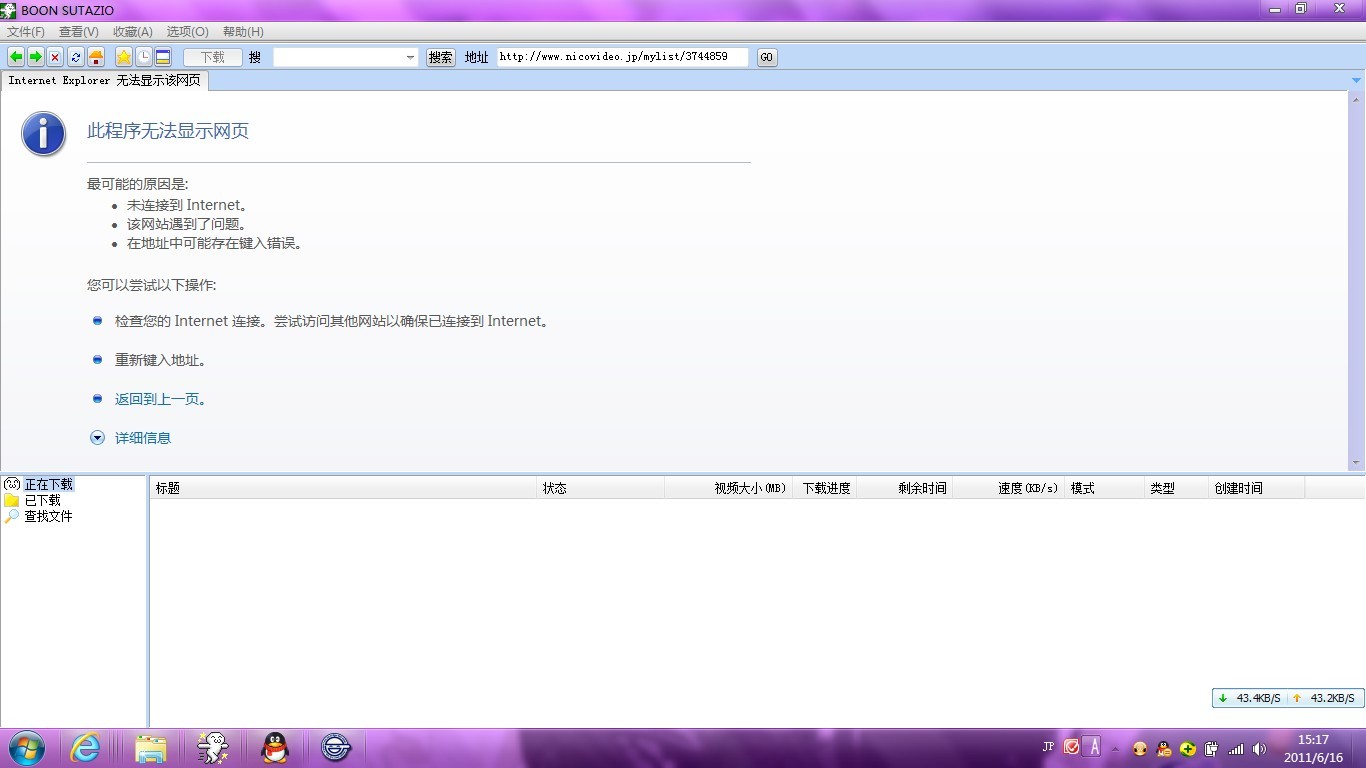Click the page scrollbar up arrow

click(x=1356, y=99)
